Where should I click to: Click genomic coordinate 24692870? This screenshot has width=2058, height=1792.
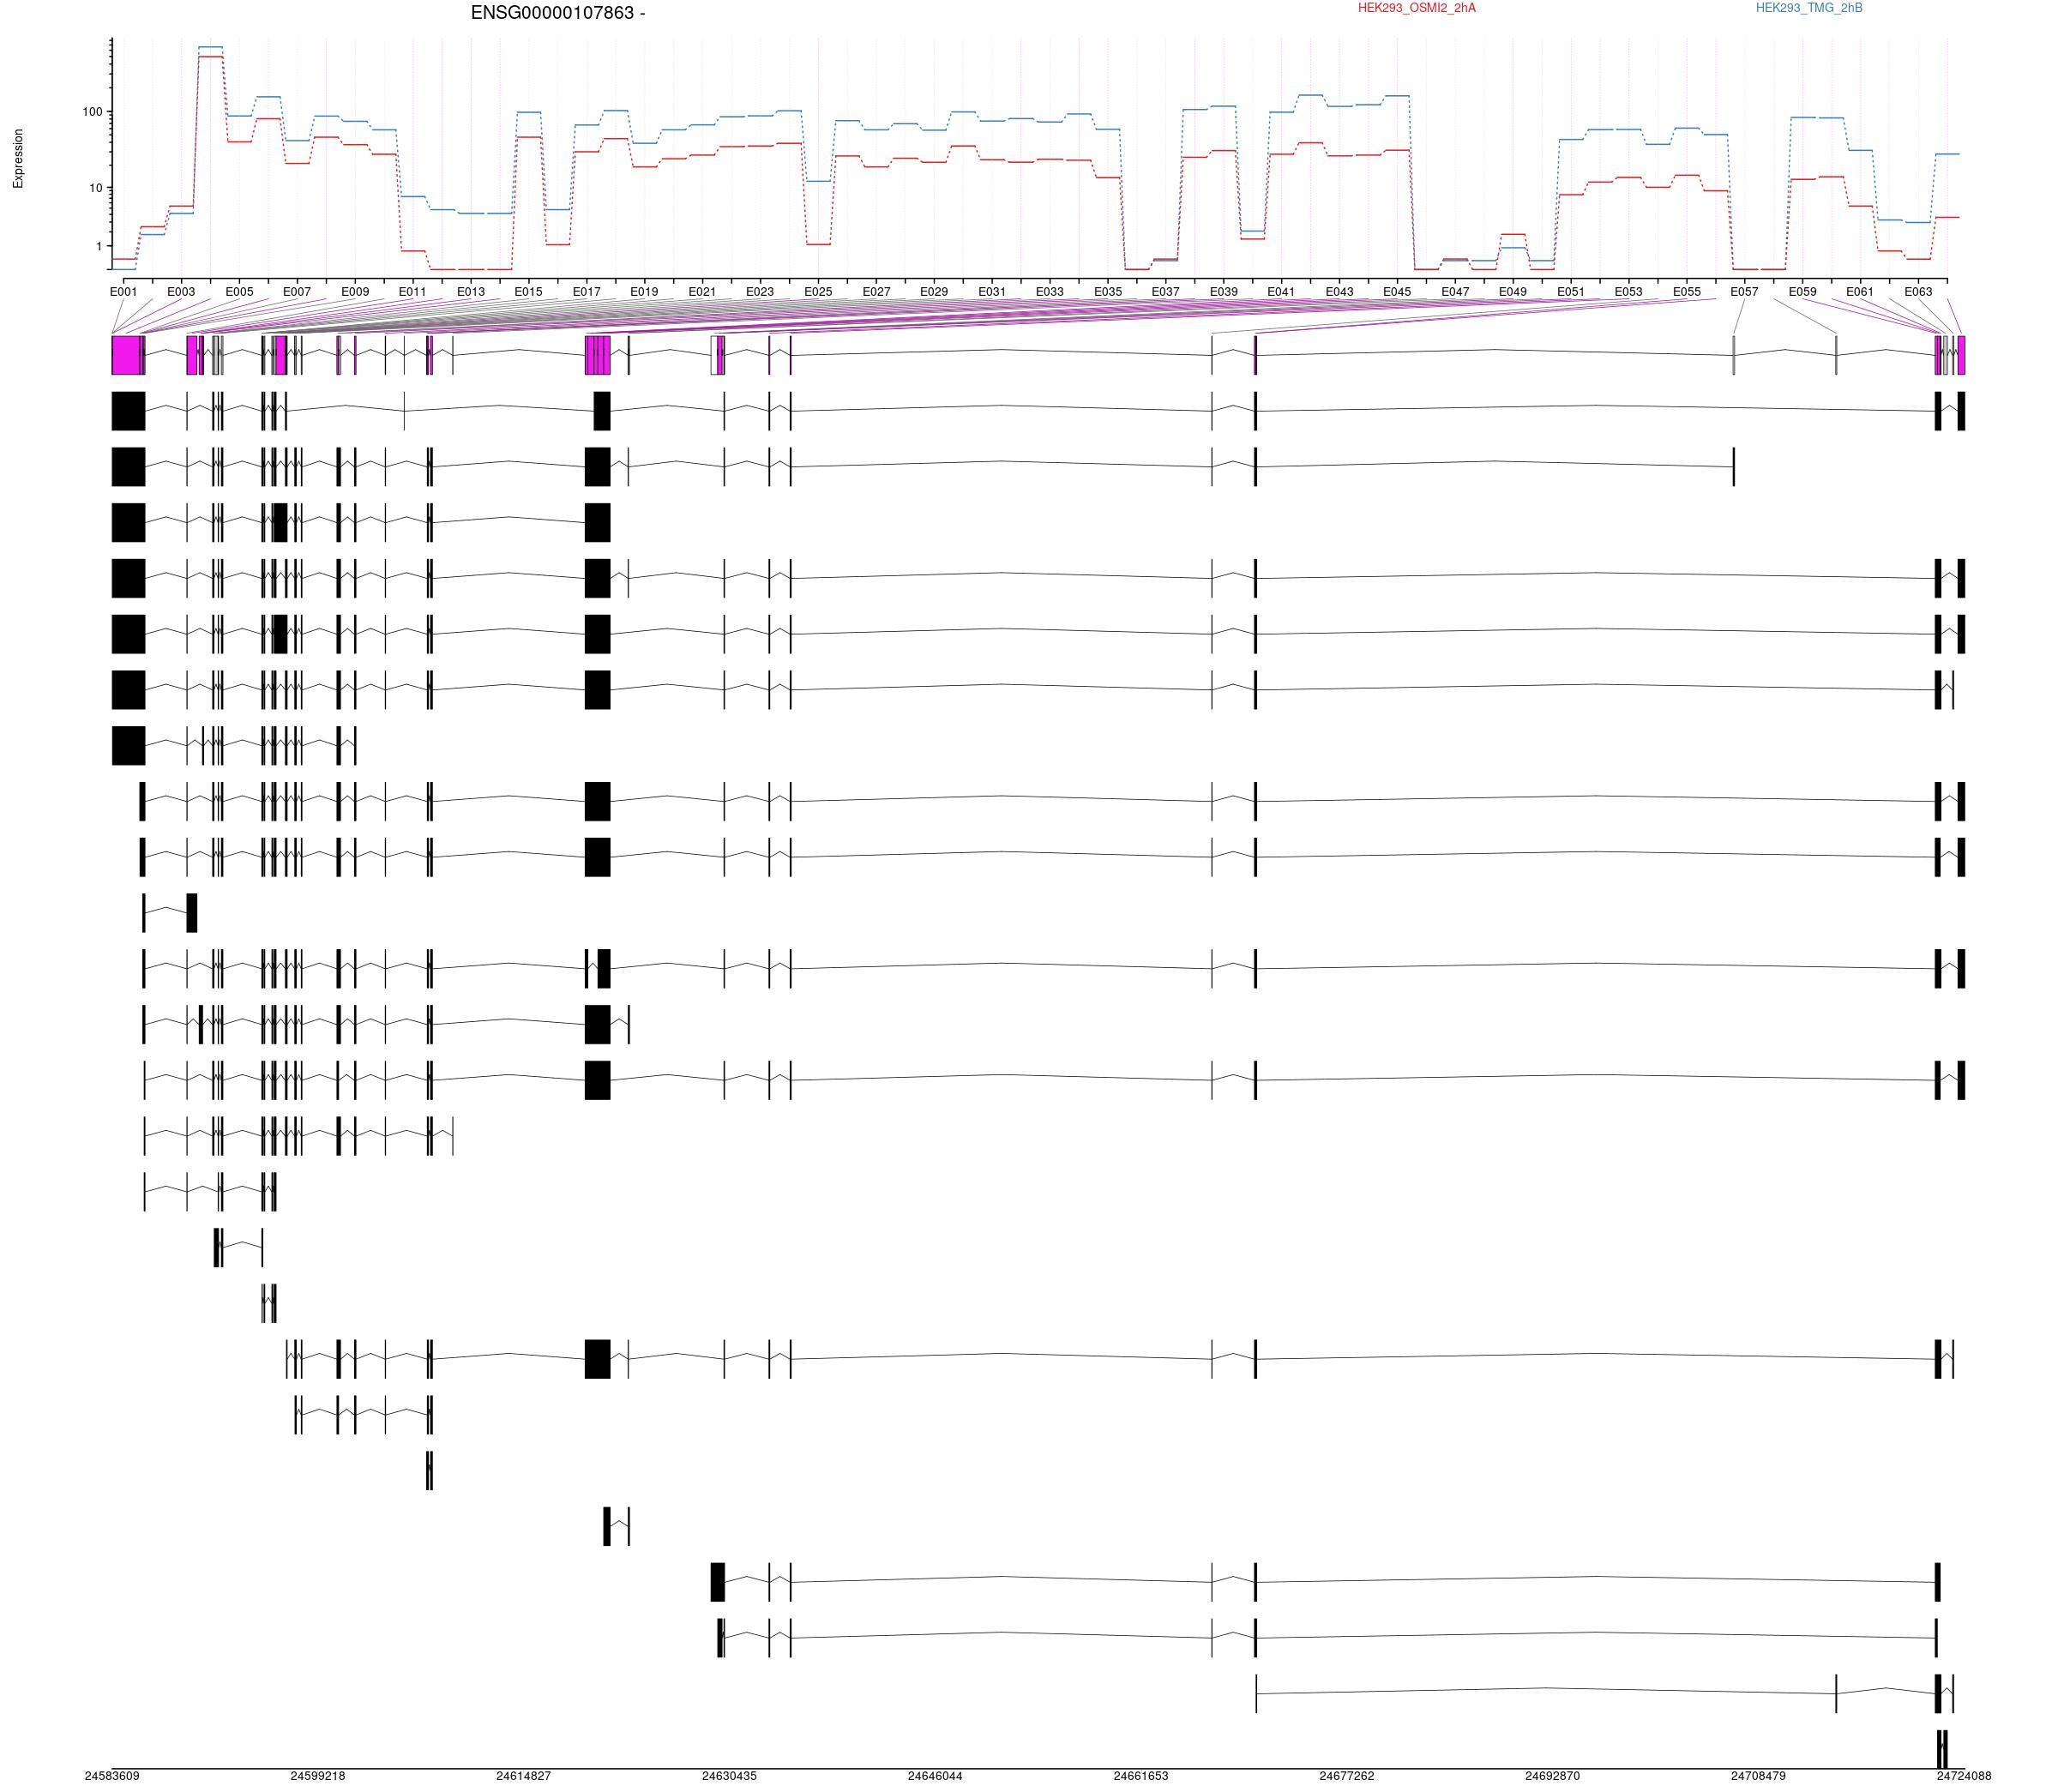click(x=1553, y=1776)
